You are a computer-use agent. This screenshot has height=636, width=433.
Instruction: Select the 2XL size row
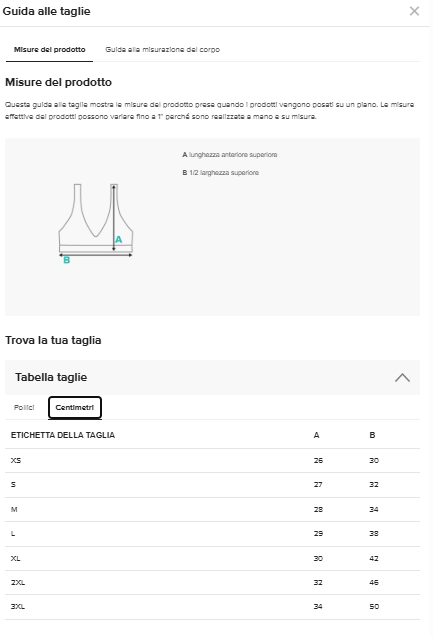click(x=212, y=582)
